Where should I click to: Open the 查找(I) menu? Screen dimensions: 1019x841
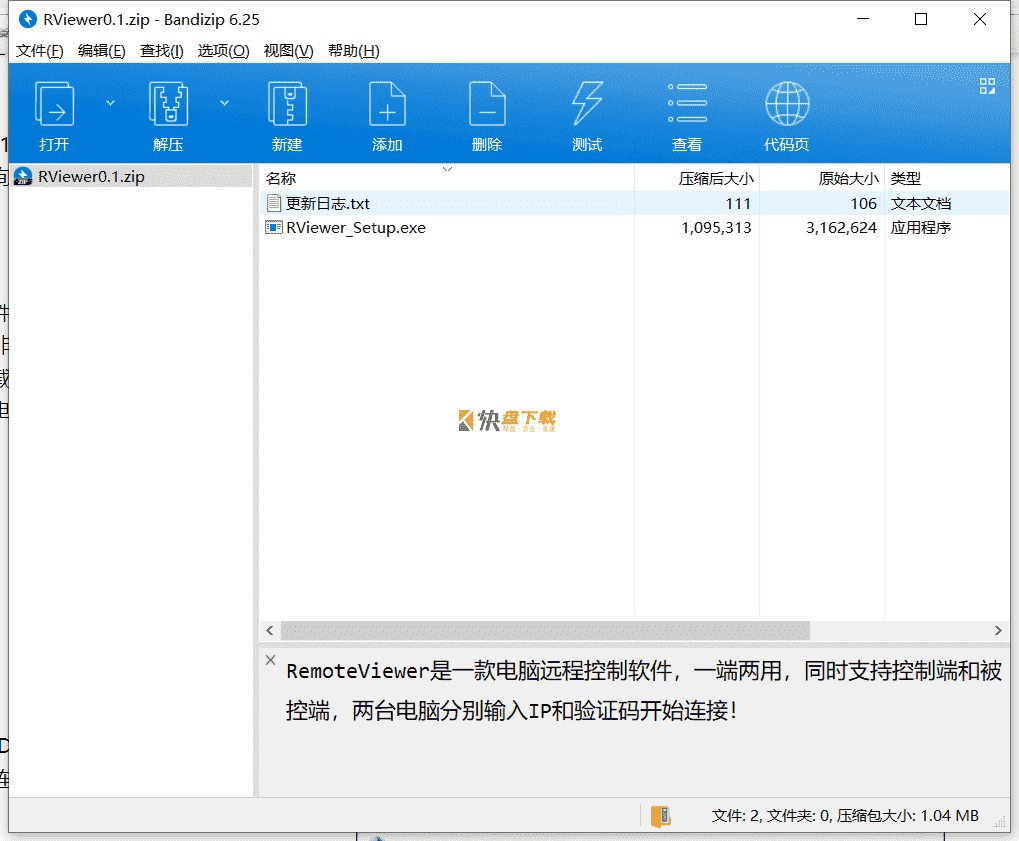(x=161, y=51)
